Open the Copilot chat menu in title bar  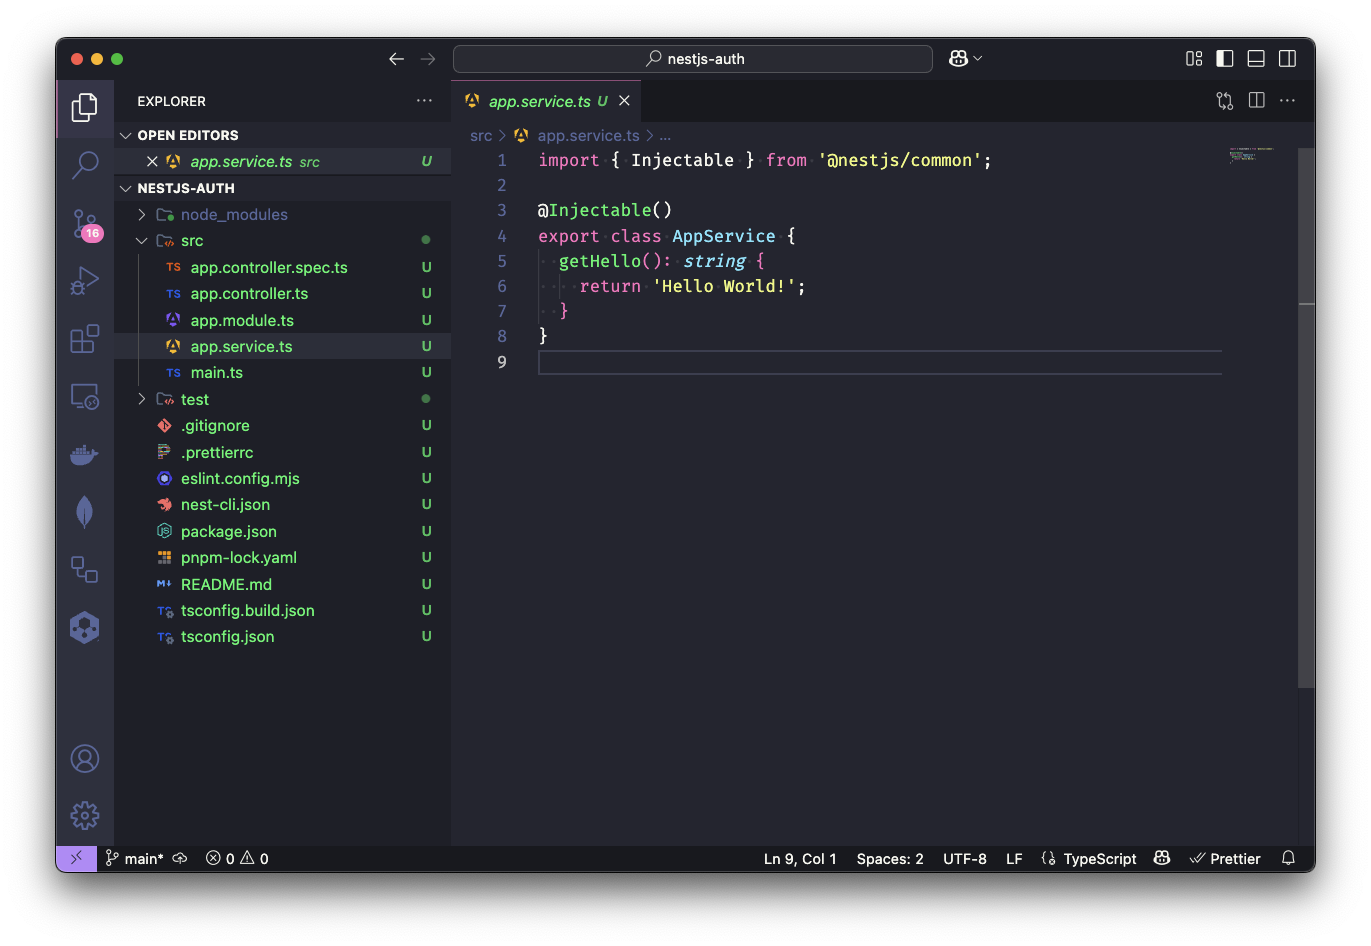tap(965, 59)
